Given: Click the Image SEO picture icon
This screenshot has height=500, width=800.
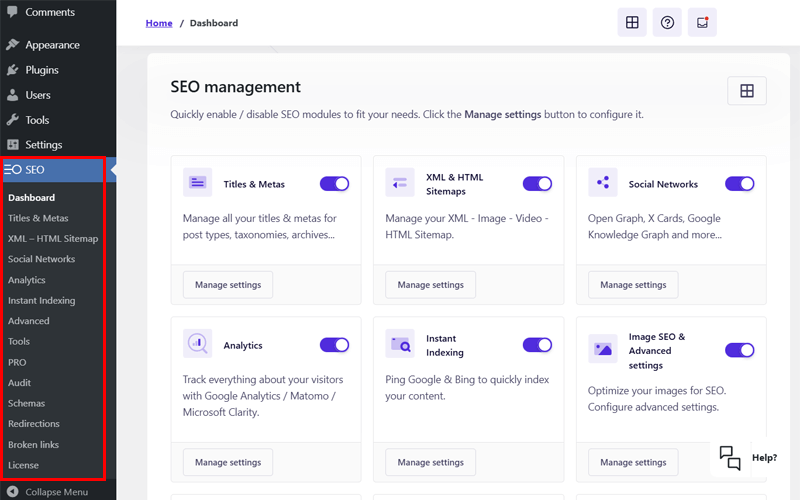Looking at the screenshot, I should click(603, 349).
